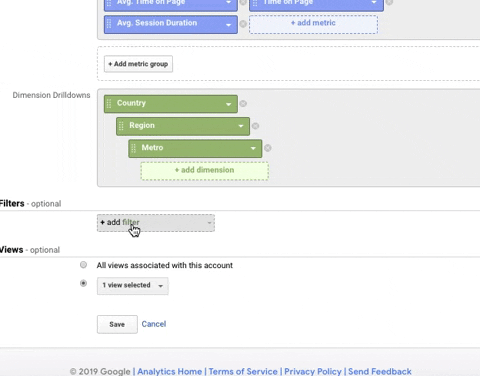Open the add filter dropdown
The height and width of the screenshot is (376, 480).
(156, 223)
